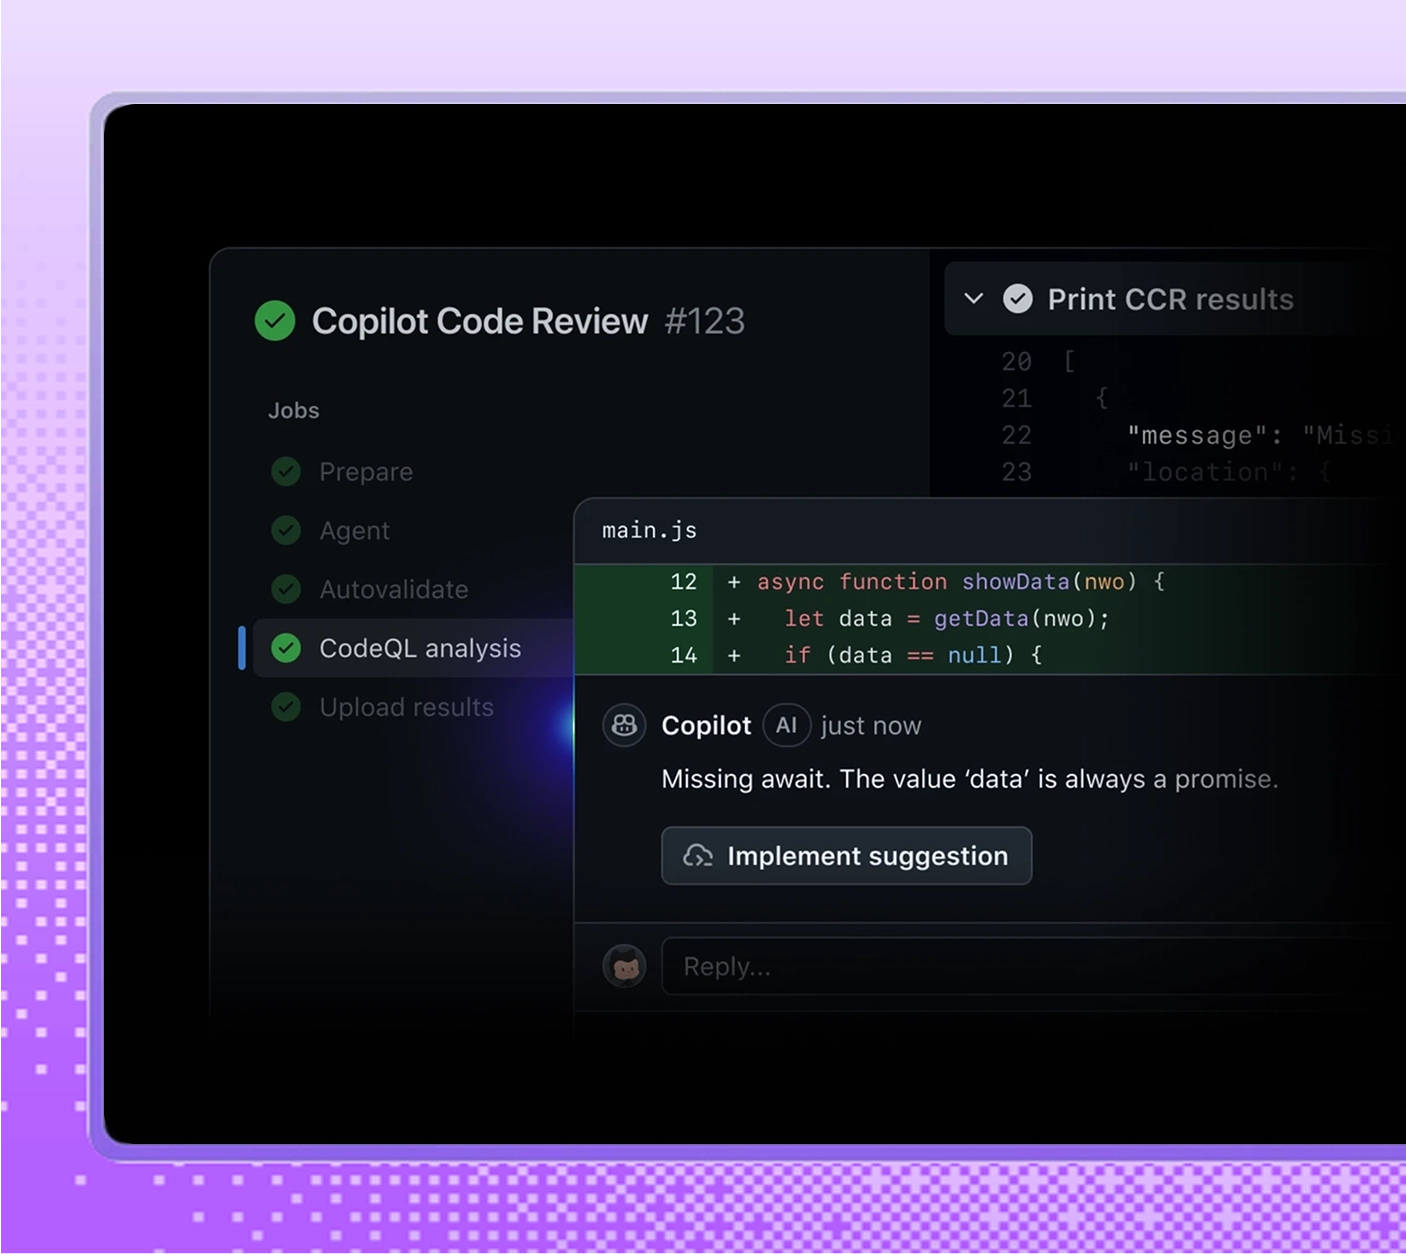
Task: Click diff line number 13
Action: 684,618
